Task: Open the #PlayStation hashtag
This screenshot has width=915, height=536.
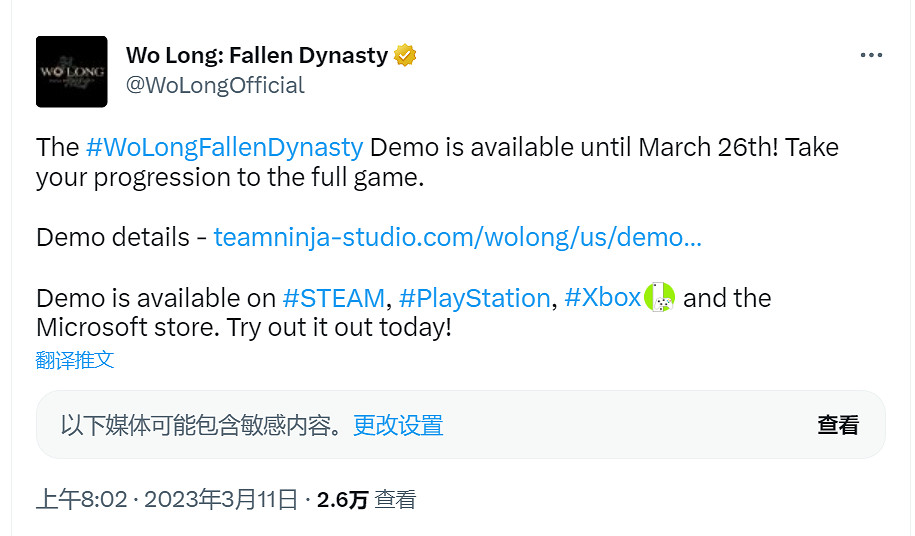Action: pyautogui.click(x=474, y=298)
